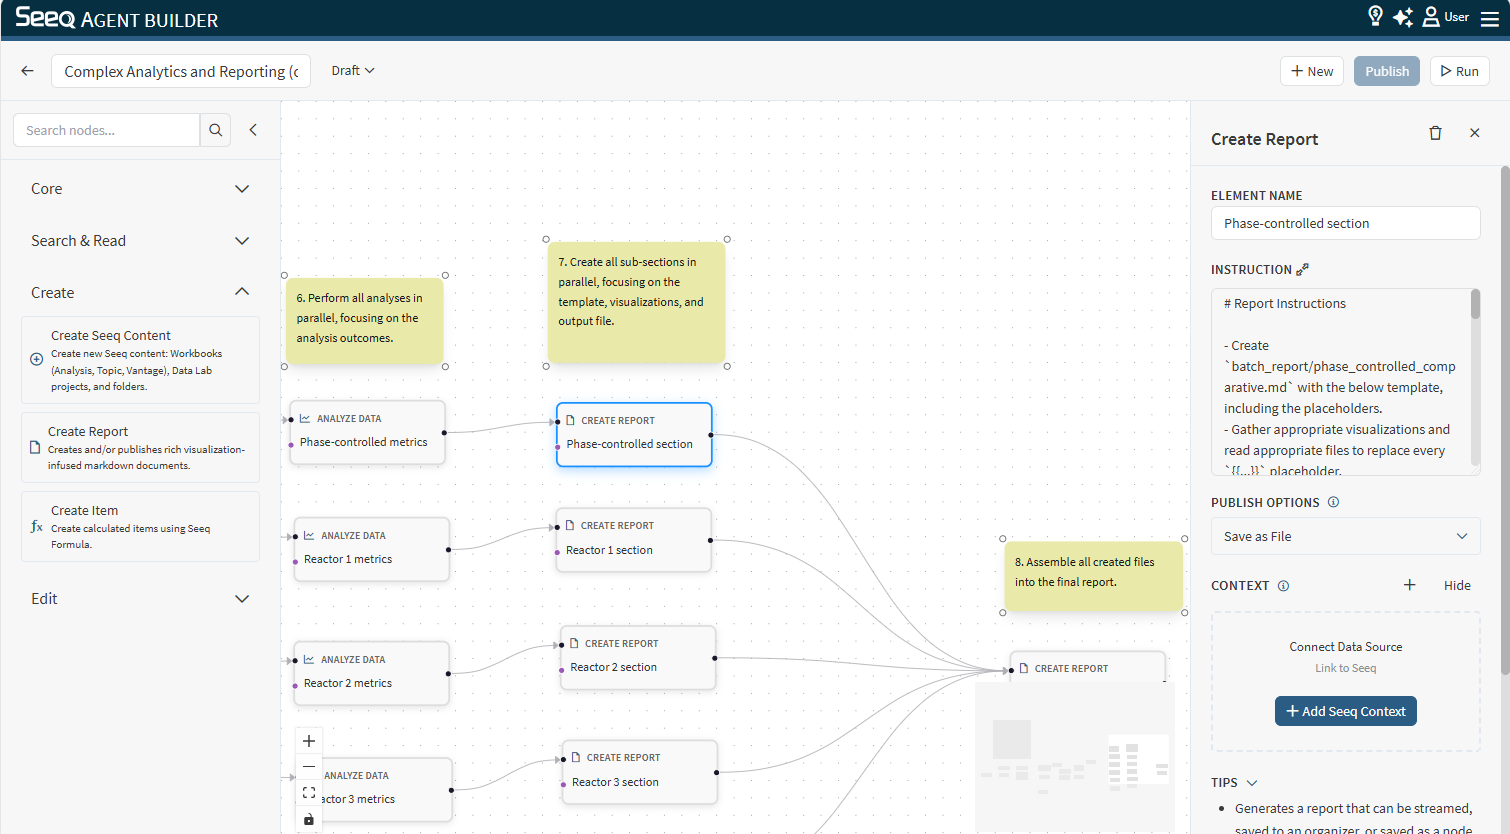Click the Add Seeq Context button

point(1345,711)
